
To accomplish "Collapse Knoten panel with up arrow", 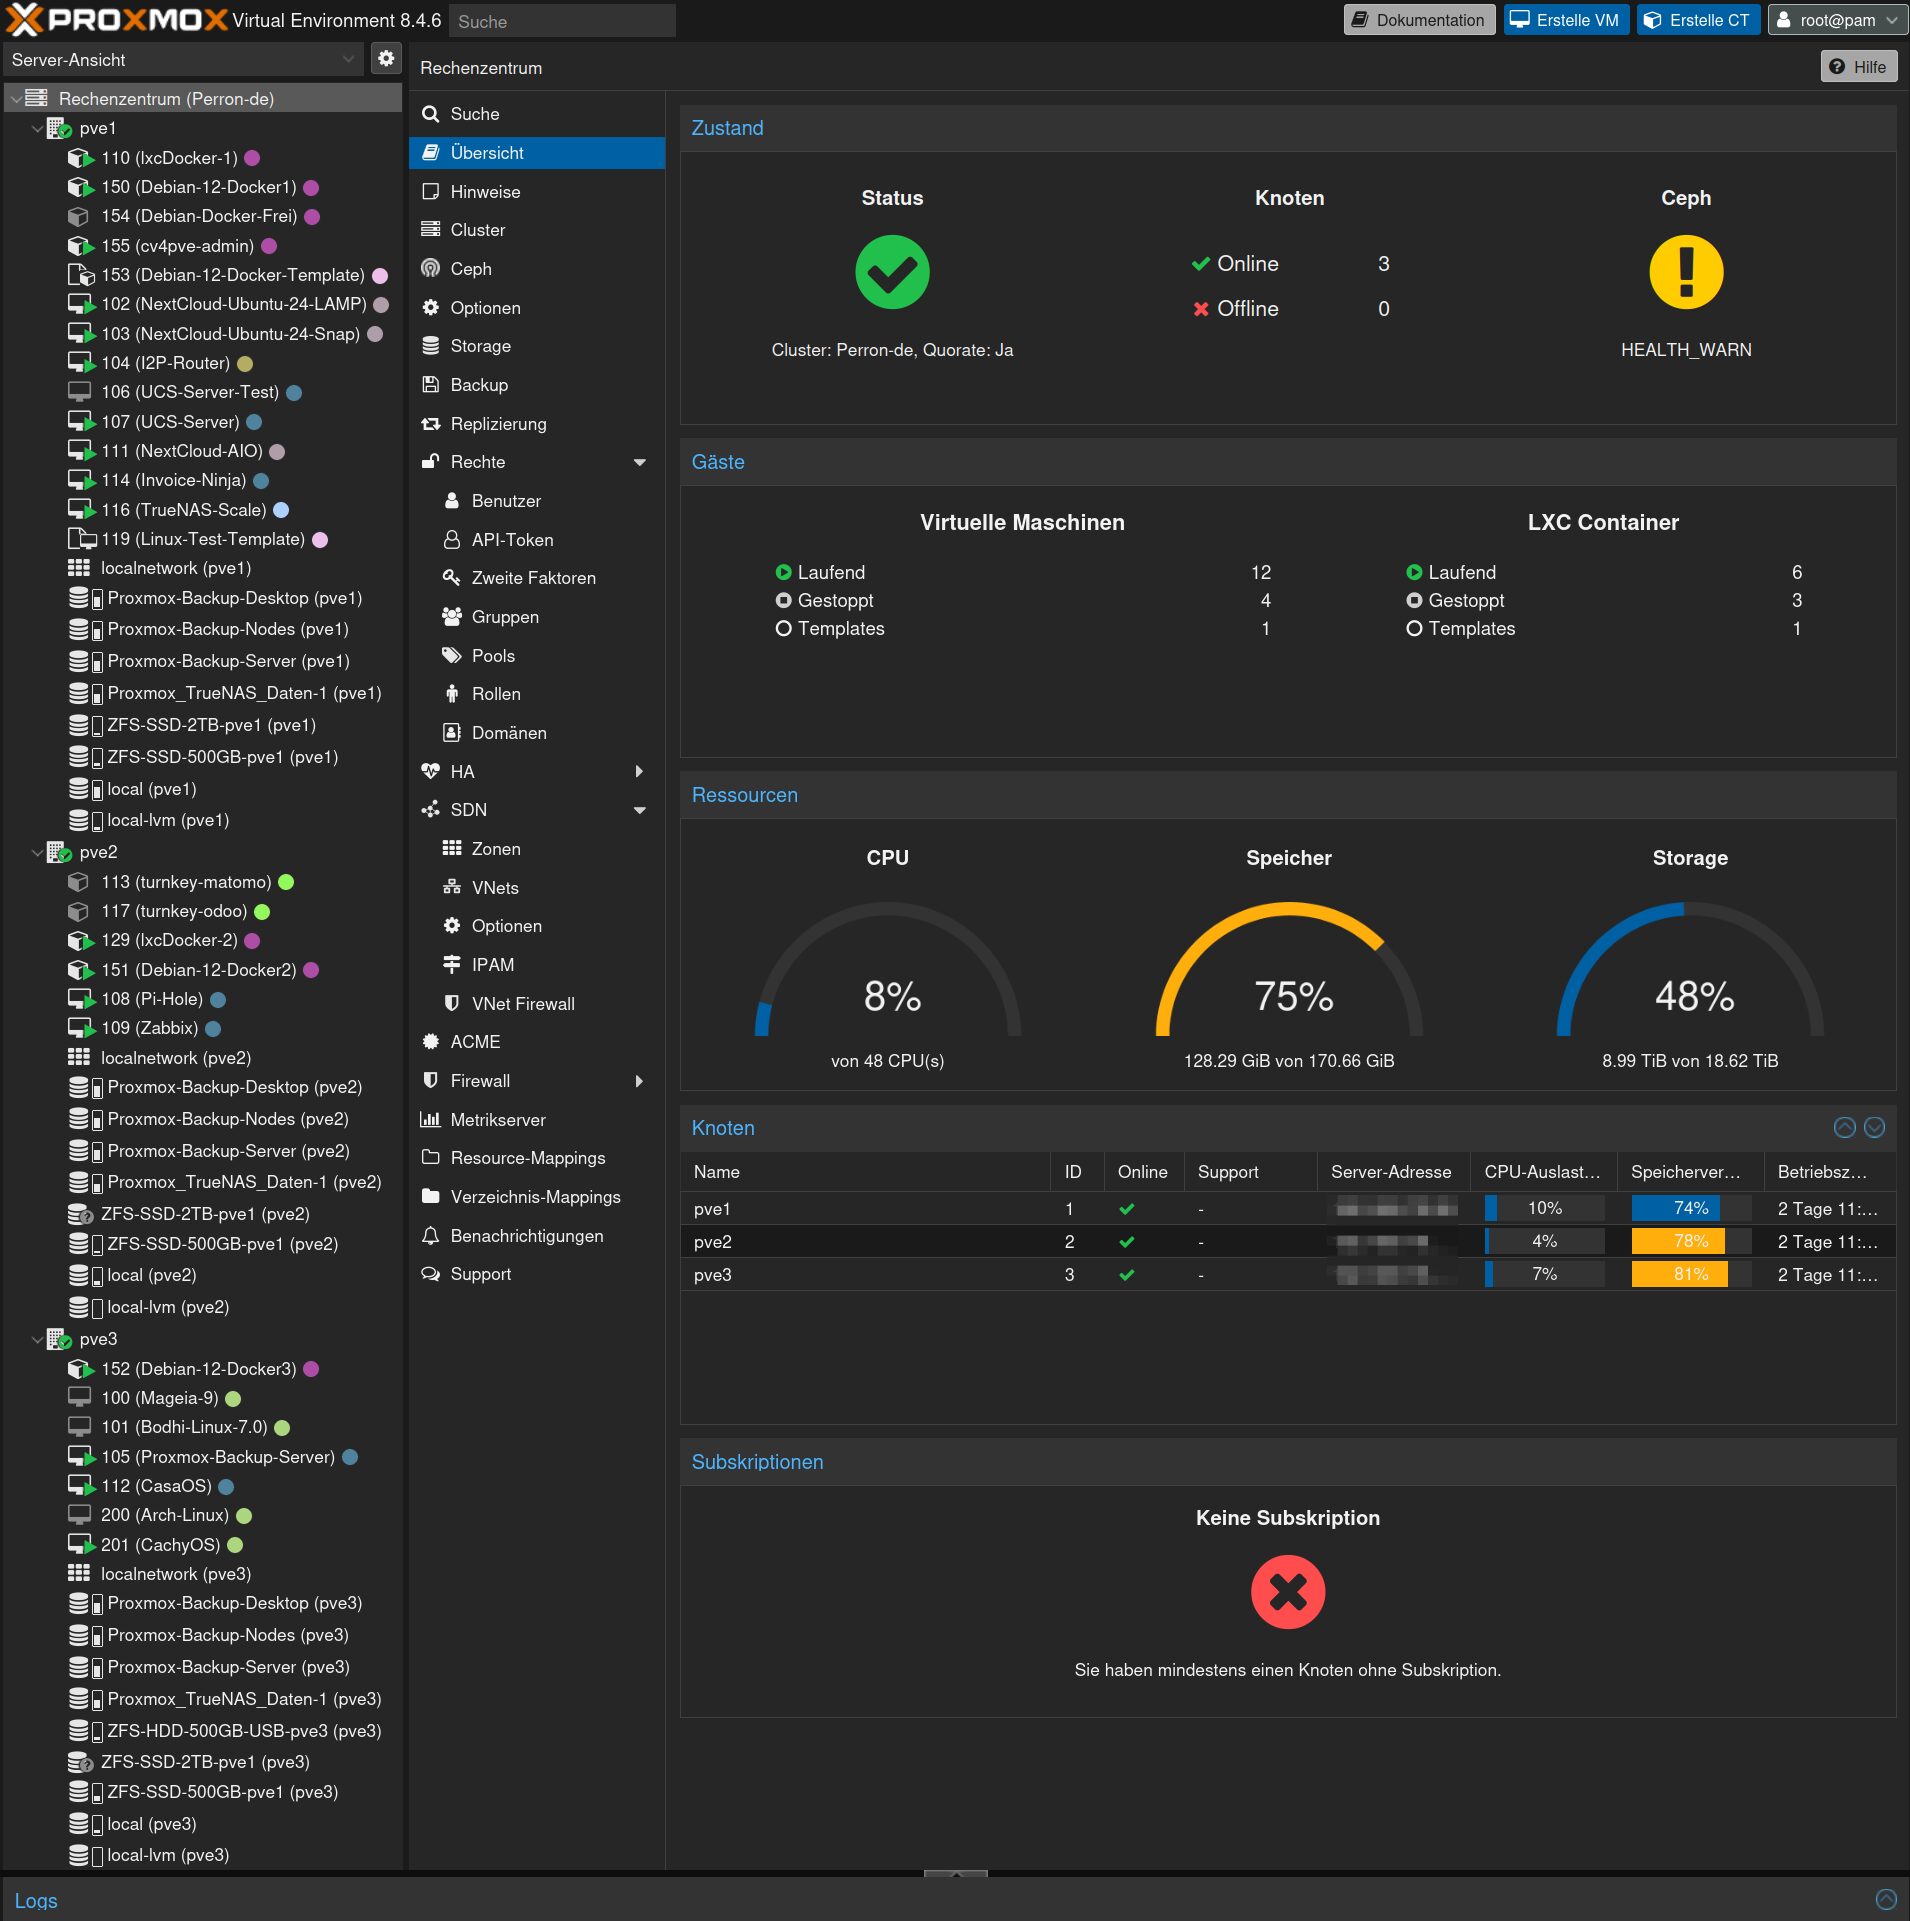I will coord(1845,1128).
